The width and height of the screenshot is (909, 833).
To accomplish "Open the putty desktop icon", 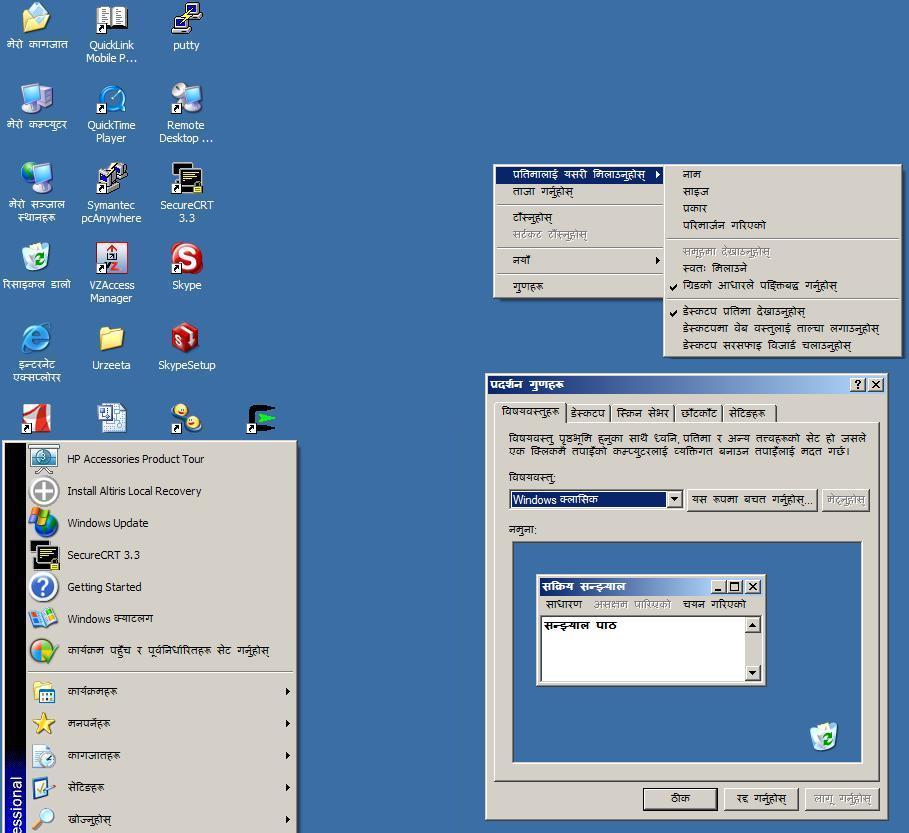I will point(186,20).
